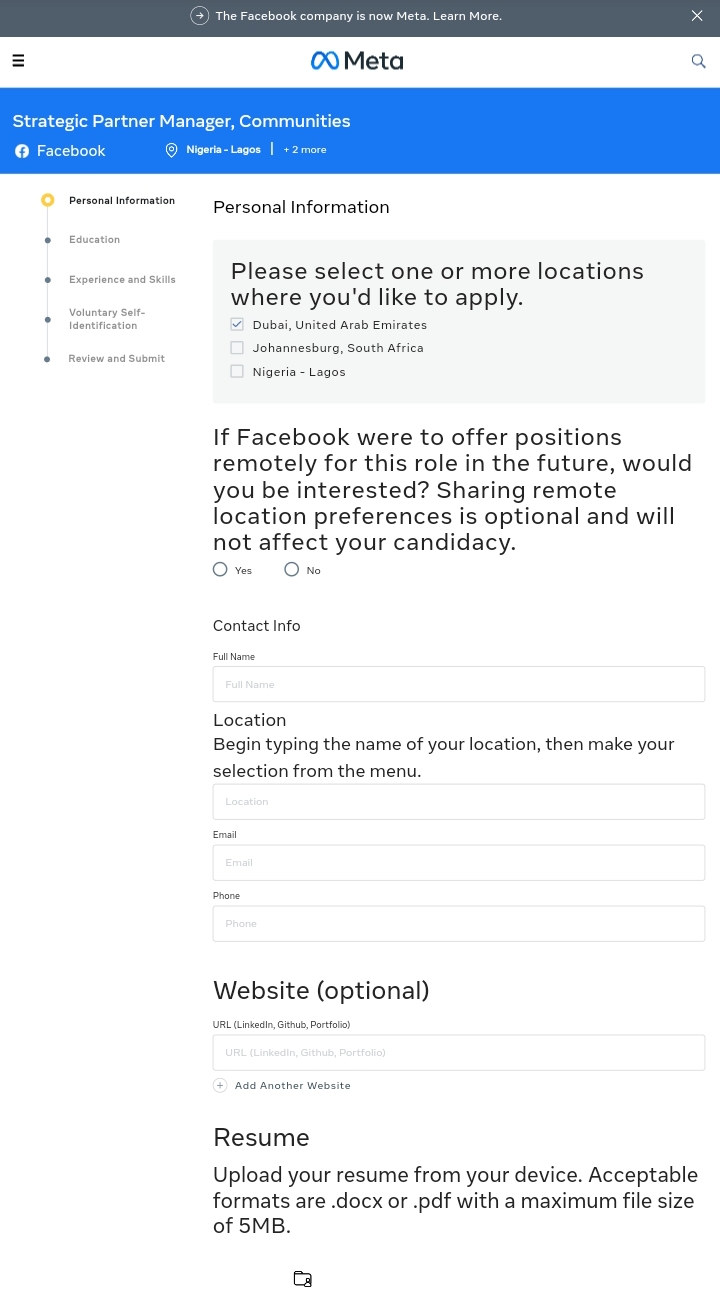Click the resume upload folder icon
The width and height of the screenshot is (720, 1294).
tap(302, 1278)
